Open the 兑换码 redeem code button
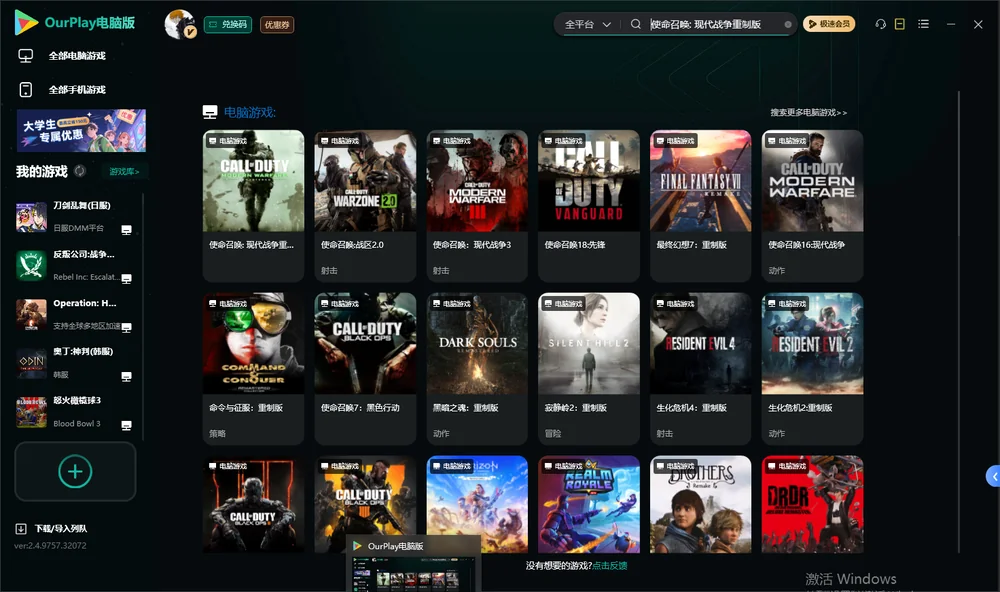 click(228, 25)
